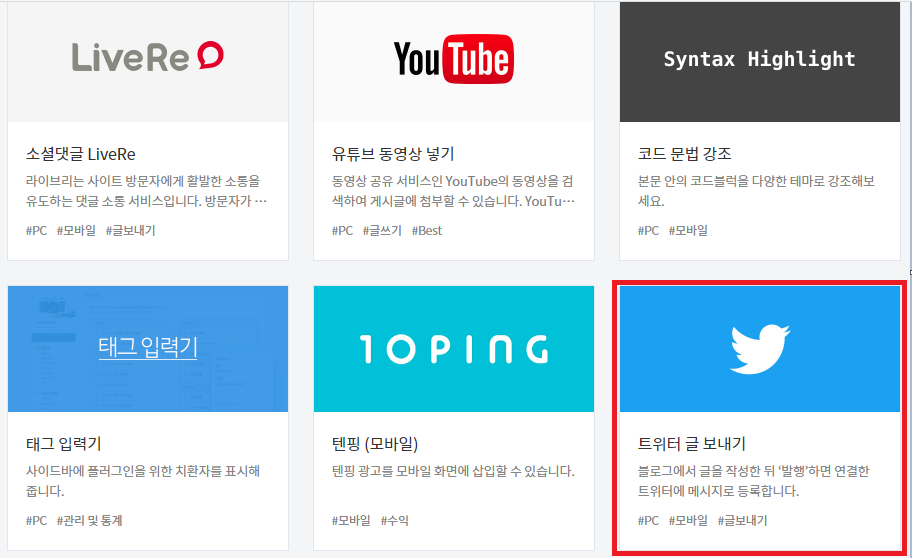This screenshot has height=558, width=912.
Task: Click the #글쓰기 tag on YouTube card
Action: (x=382, y=230)
